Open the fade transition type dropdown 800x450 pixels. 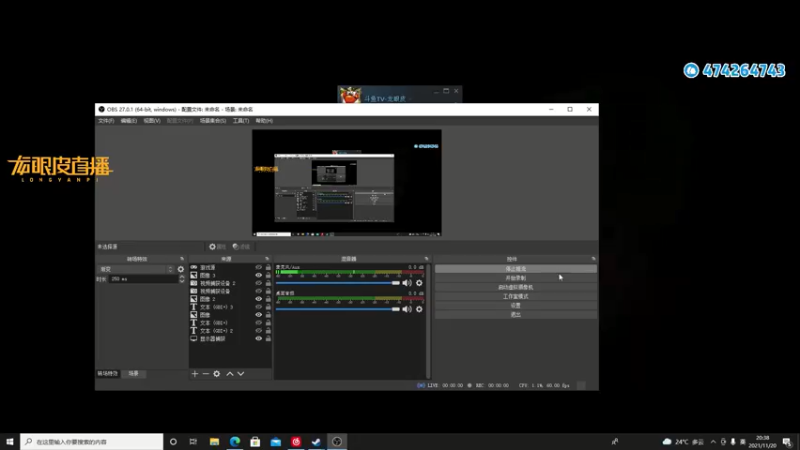(x=136, y=269)
